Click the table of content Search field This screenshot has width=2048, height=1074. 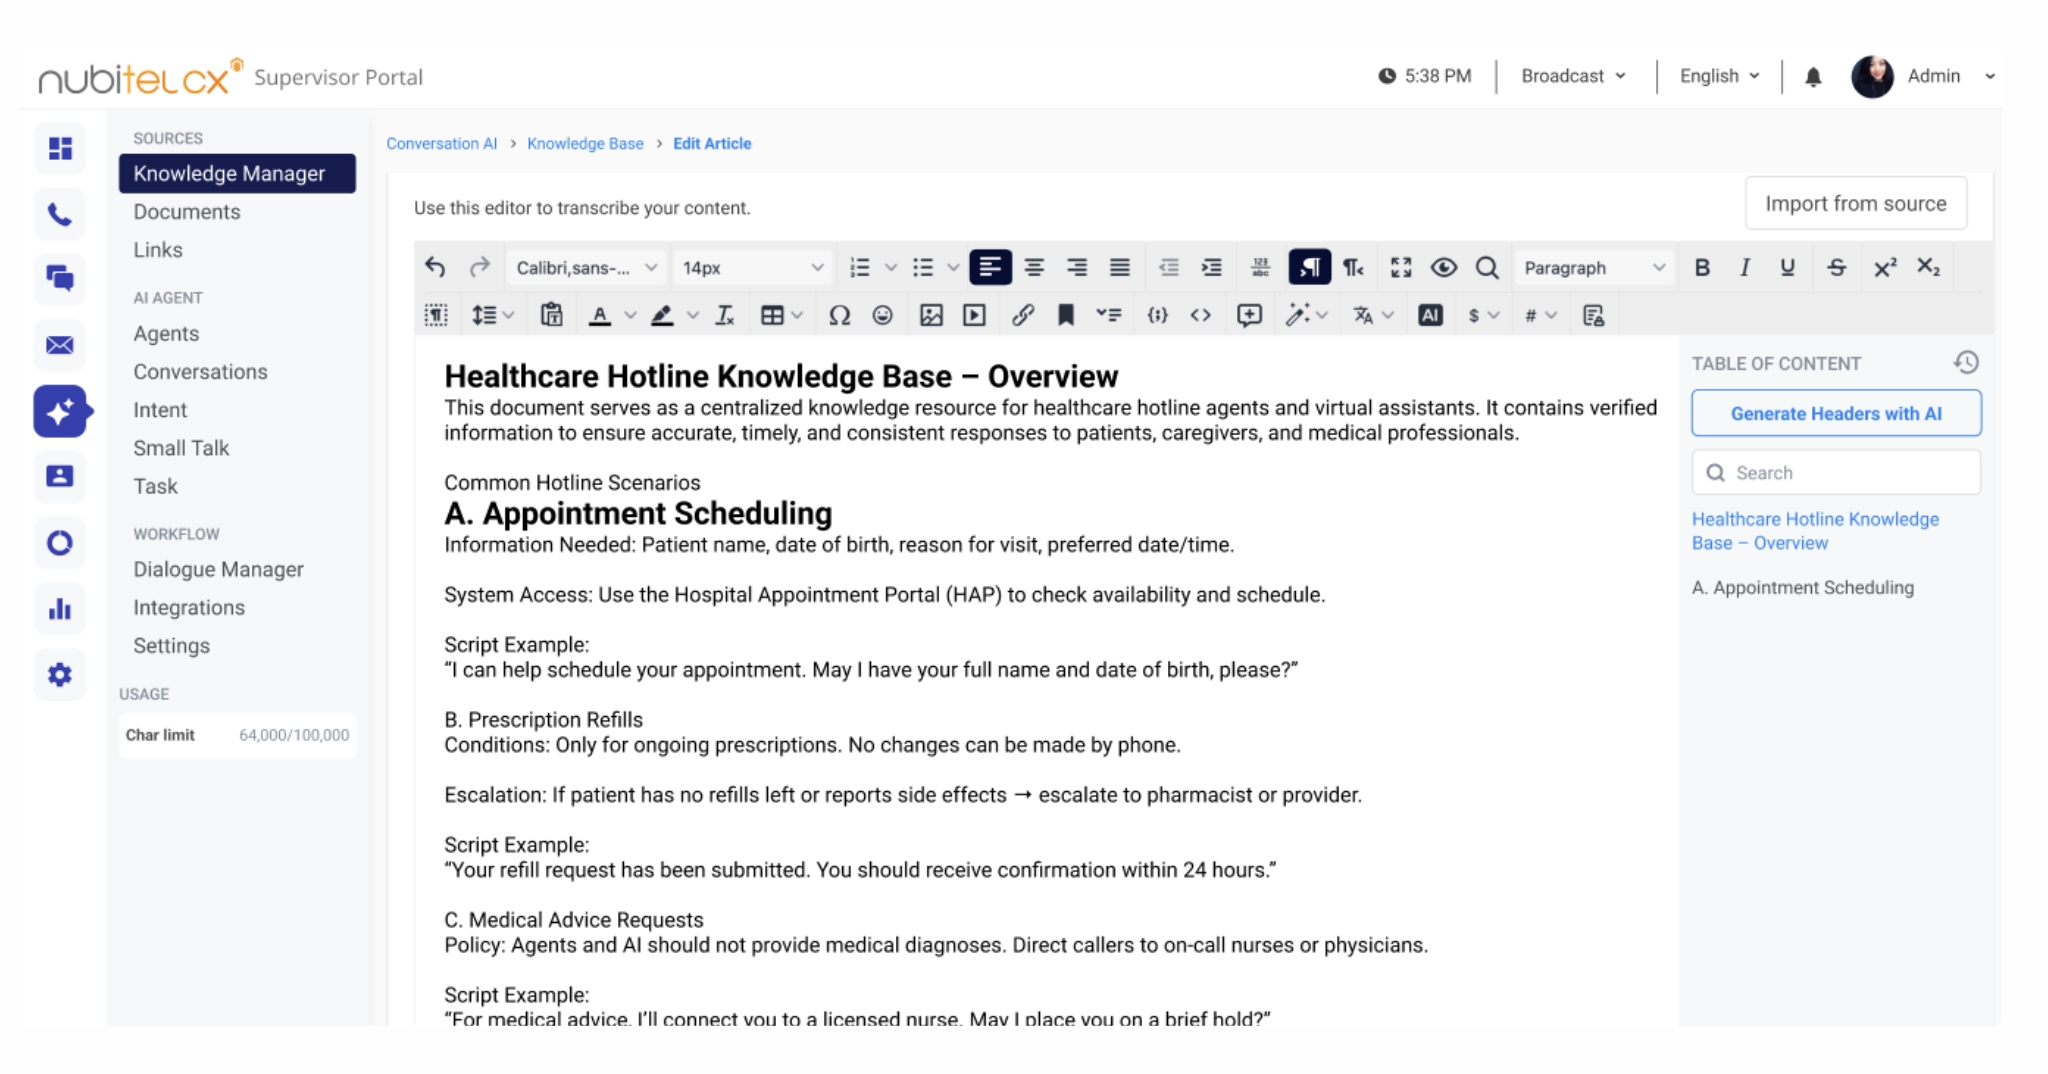(x=1835, y=473)
